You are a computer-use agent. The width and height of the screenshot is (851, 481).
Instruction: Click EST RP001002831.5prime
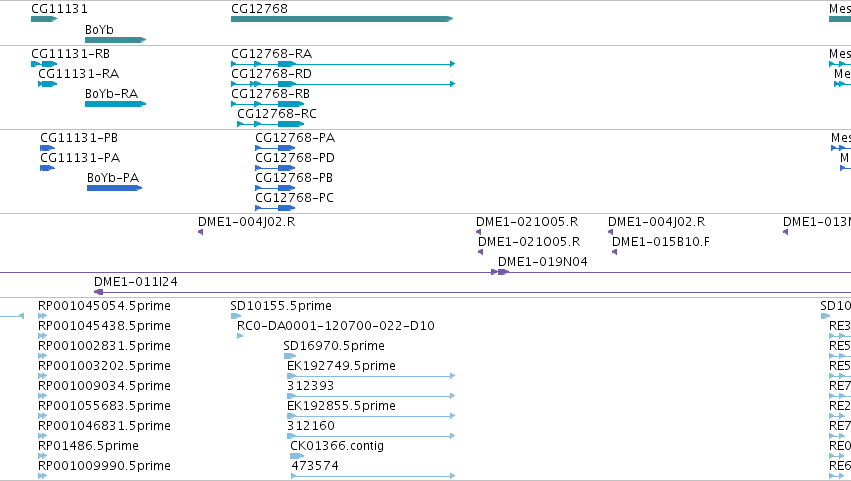click(x=43, y=357)
